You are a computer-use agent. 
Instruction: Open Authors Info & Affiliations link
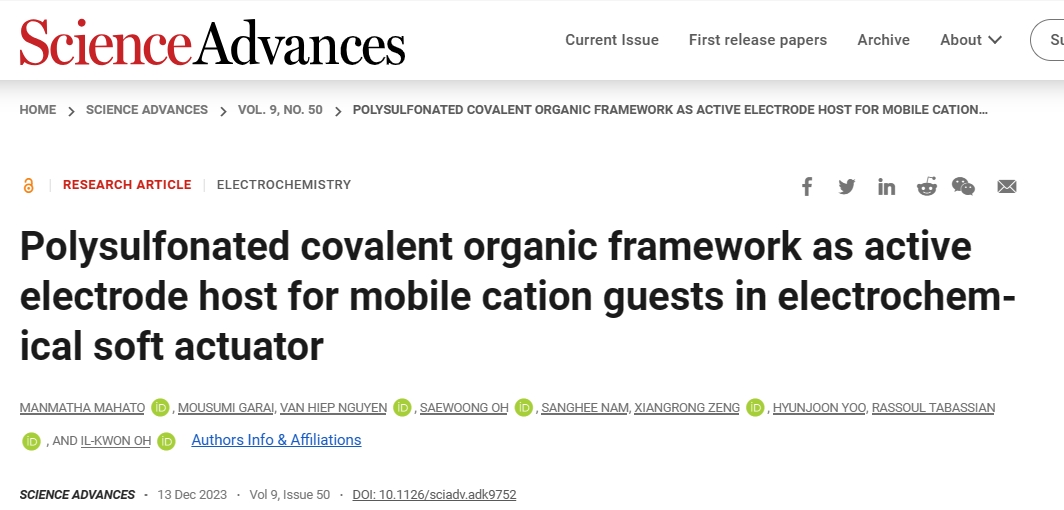pyautogui.click(x=276, y=440)
